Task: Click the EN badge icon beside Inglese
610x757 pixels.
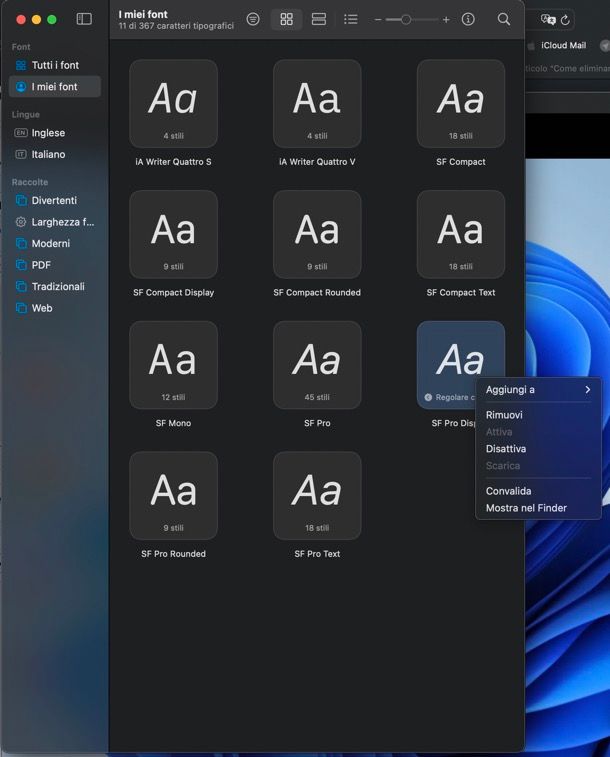Action: (21, 133)
